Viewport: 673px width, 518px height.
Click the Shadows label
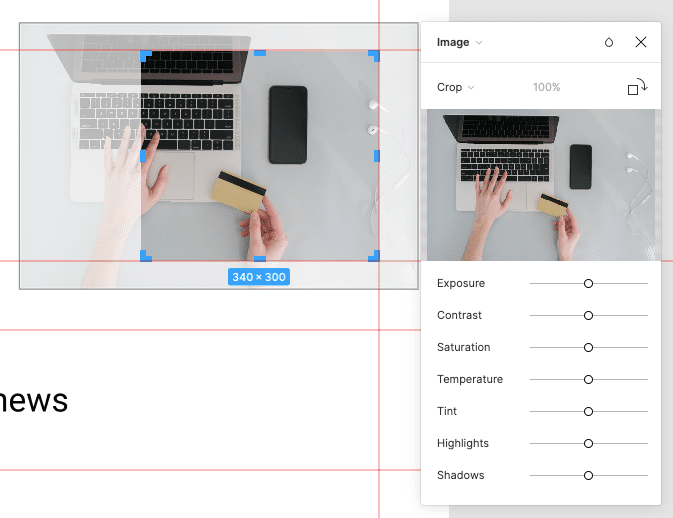(461, 475)
